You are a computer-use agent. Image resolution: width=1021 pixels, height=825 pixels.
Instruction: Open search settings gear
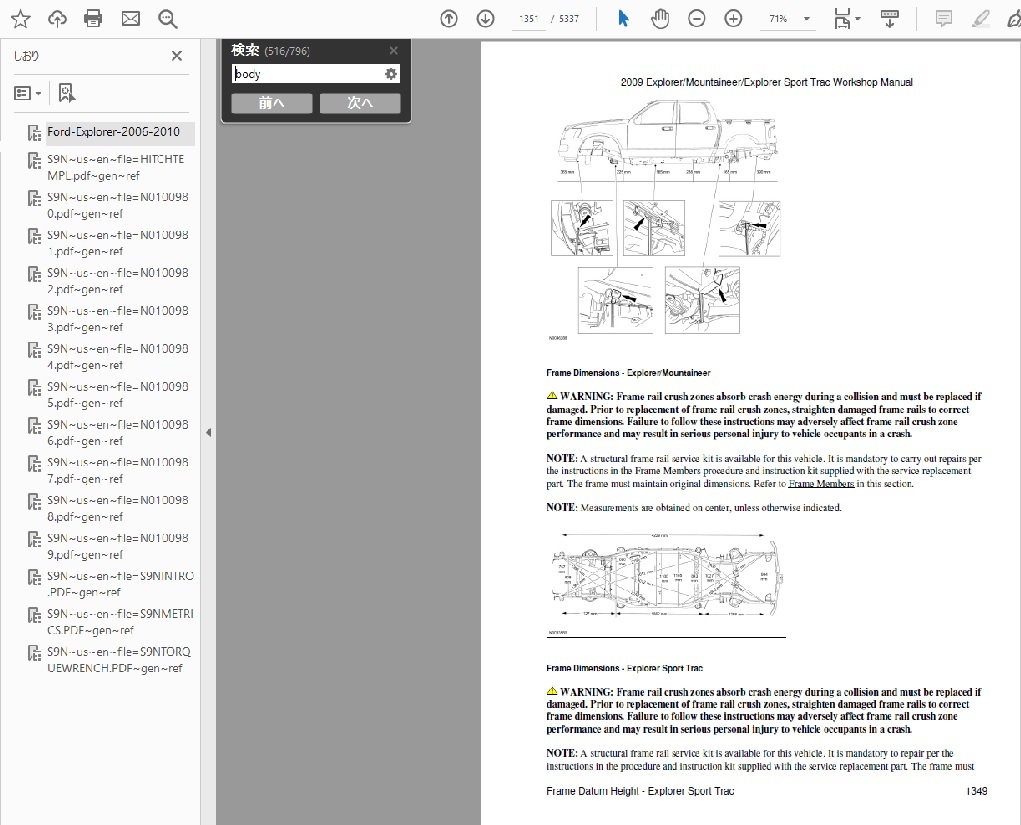(x=391, y=74)
